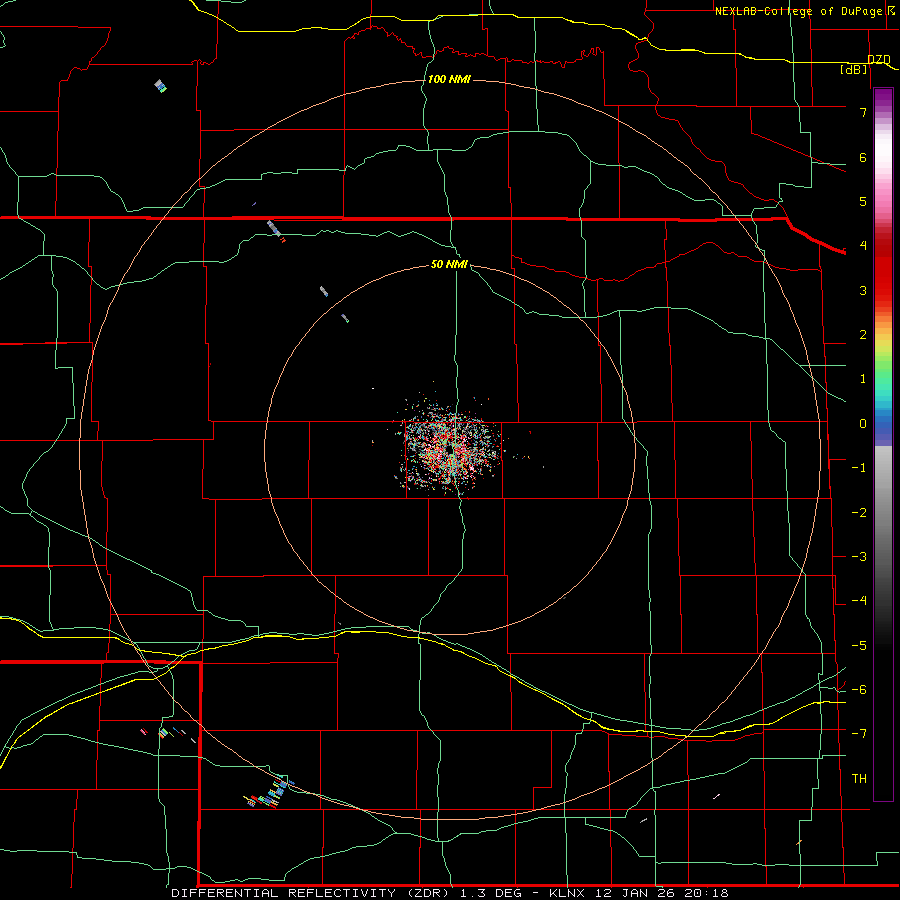Viewport: 900px width, 900px height.
Task: Click the 4 value on the color scale
Action: click(x=863, y=246)
